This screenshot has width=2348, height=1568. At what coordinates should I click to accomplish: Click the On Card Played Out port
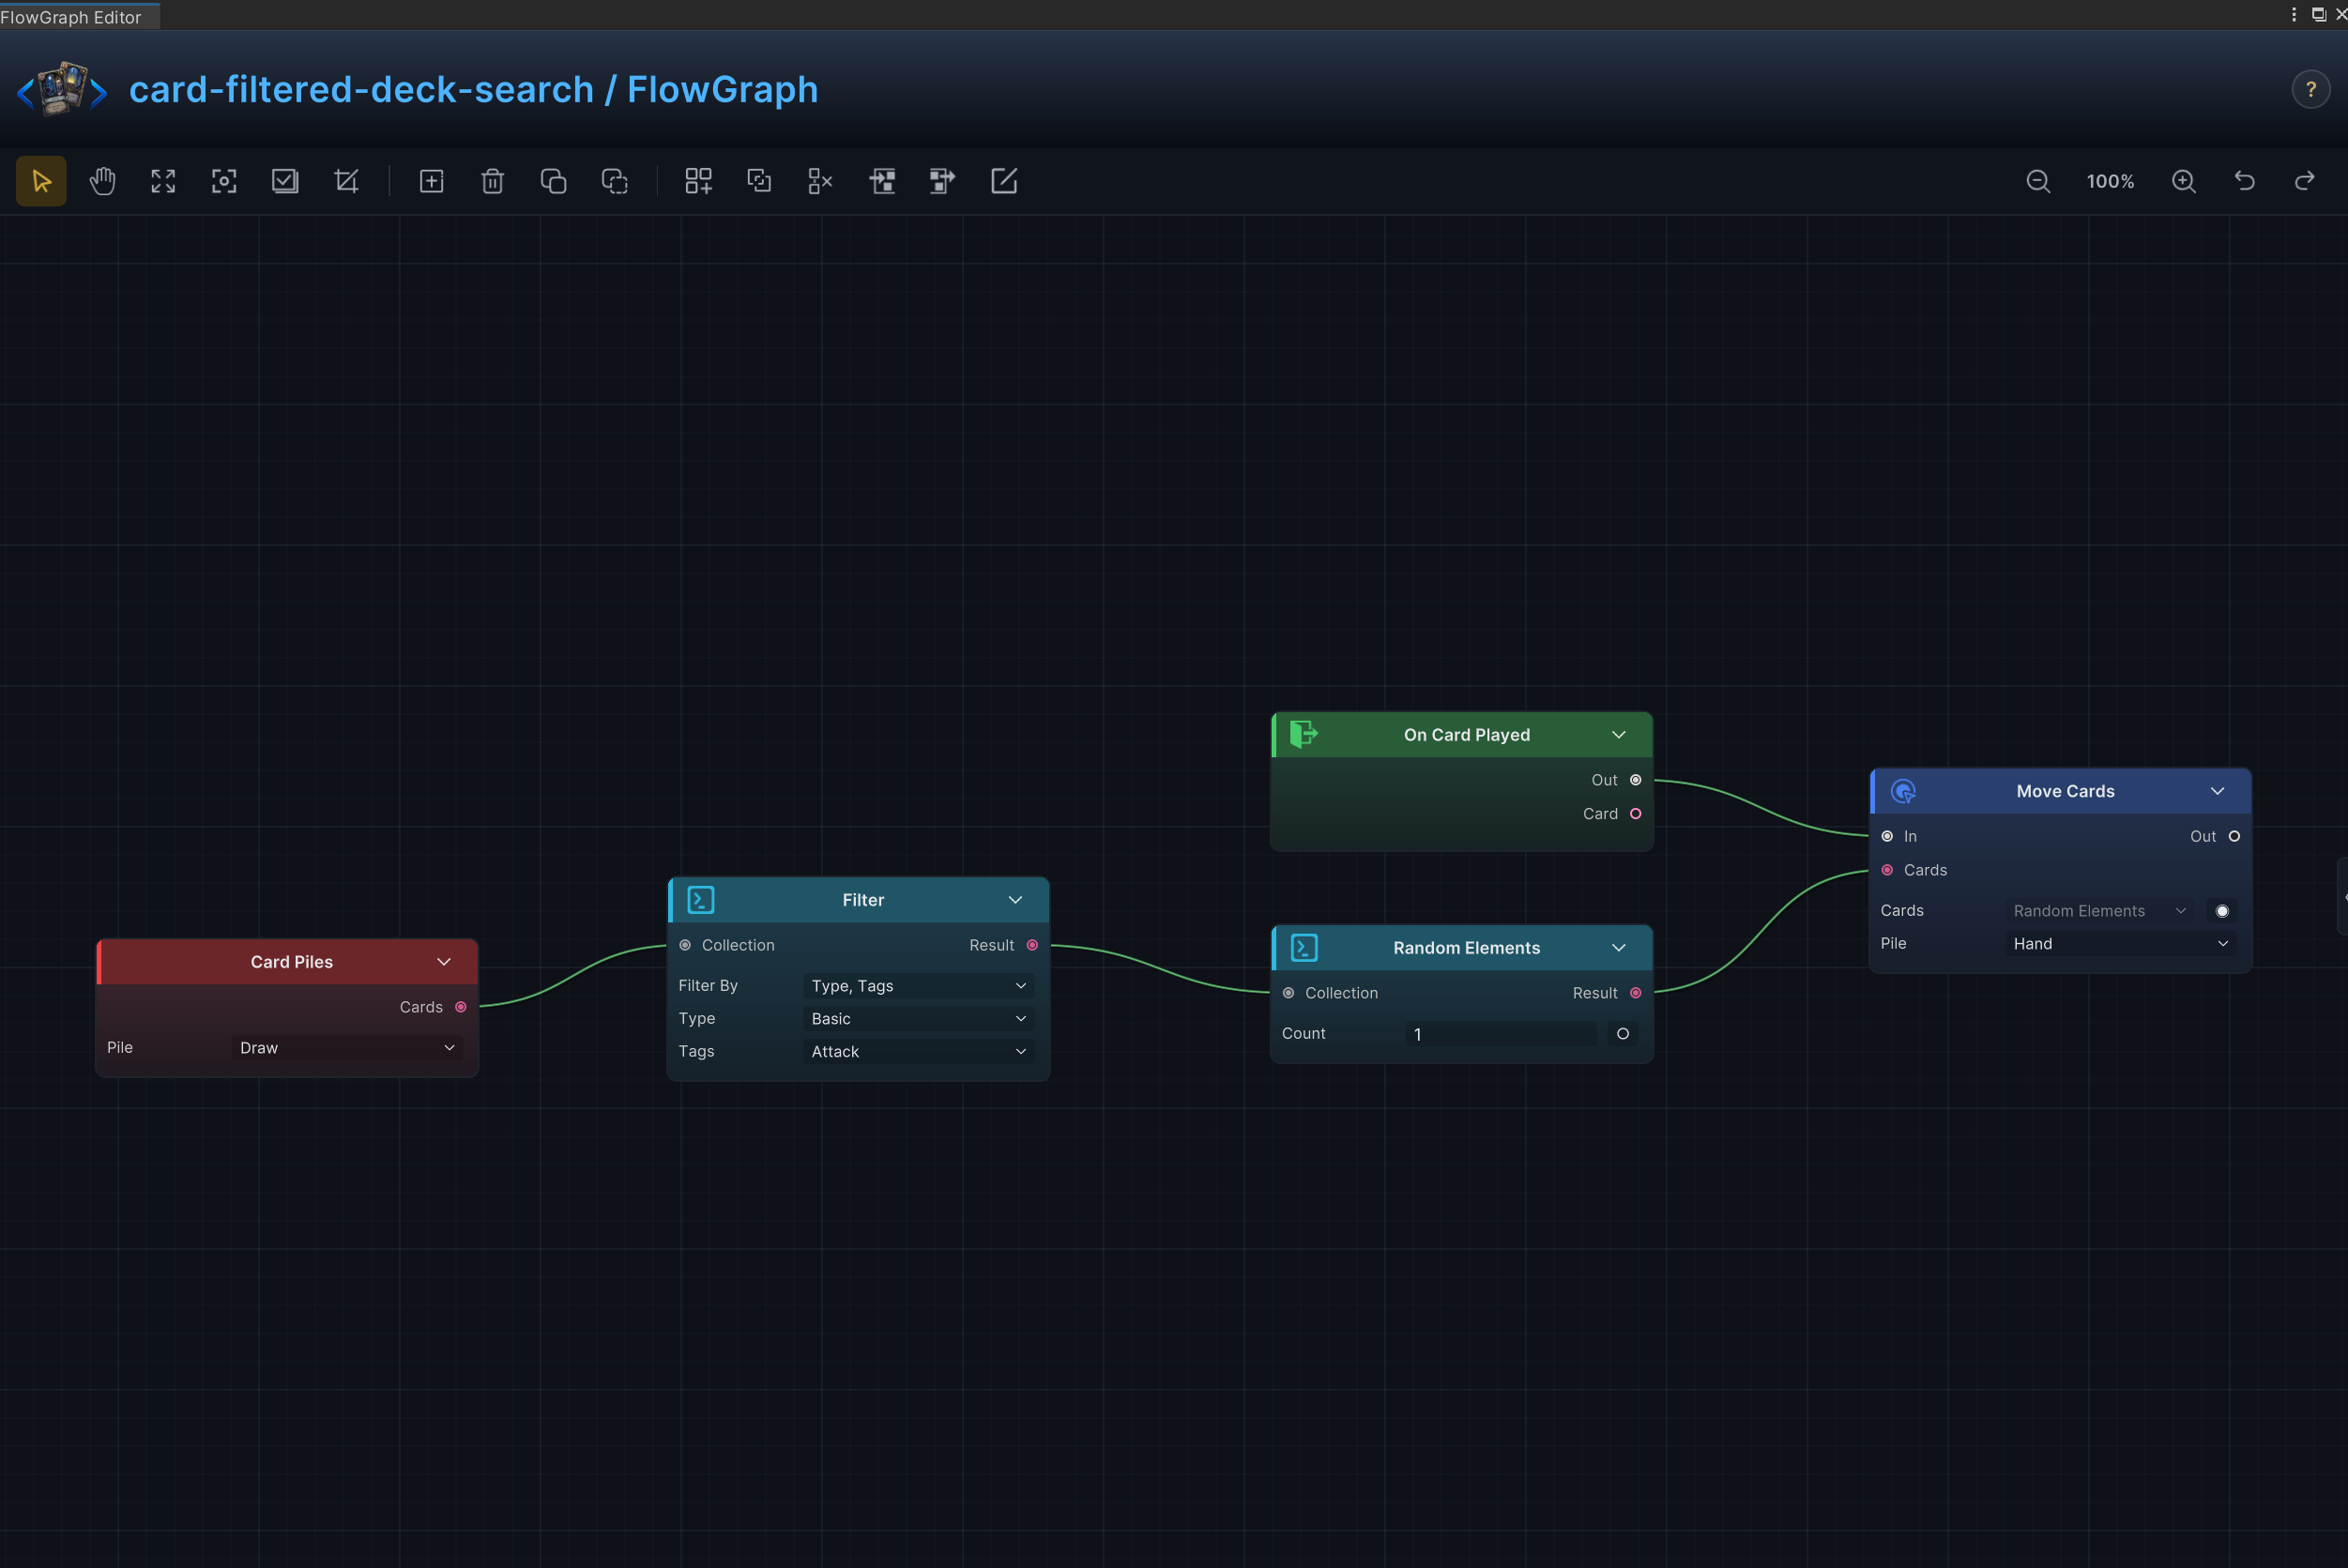coord(1636,780)
